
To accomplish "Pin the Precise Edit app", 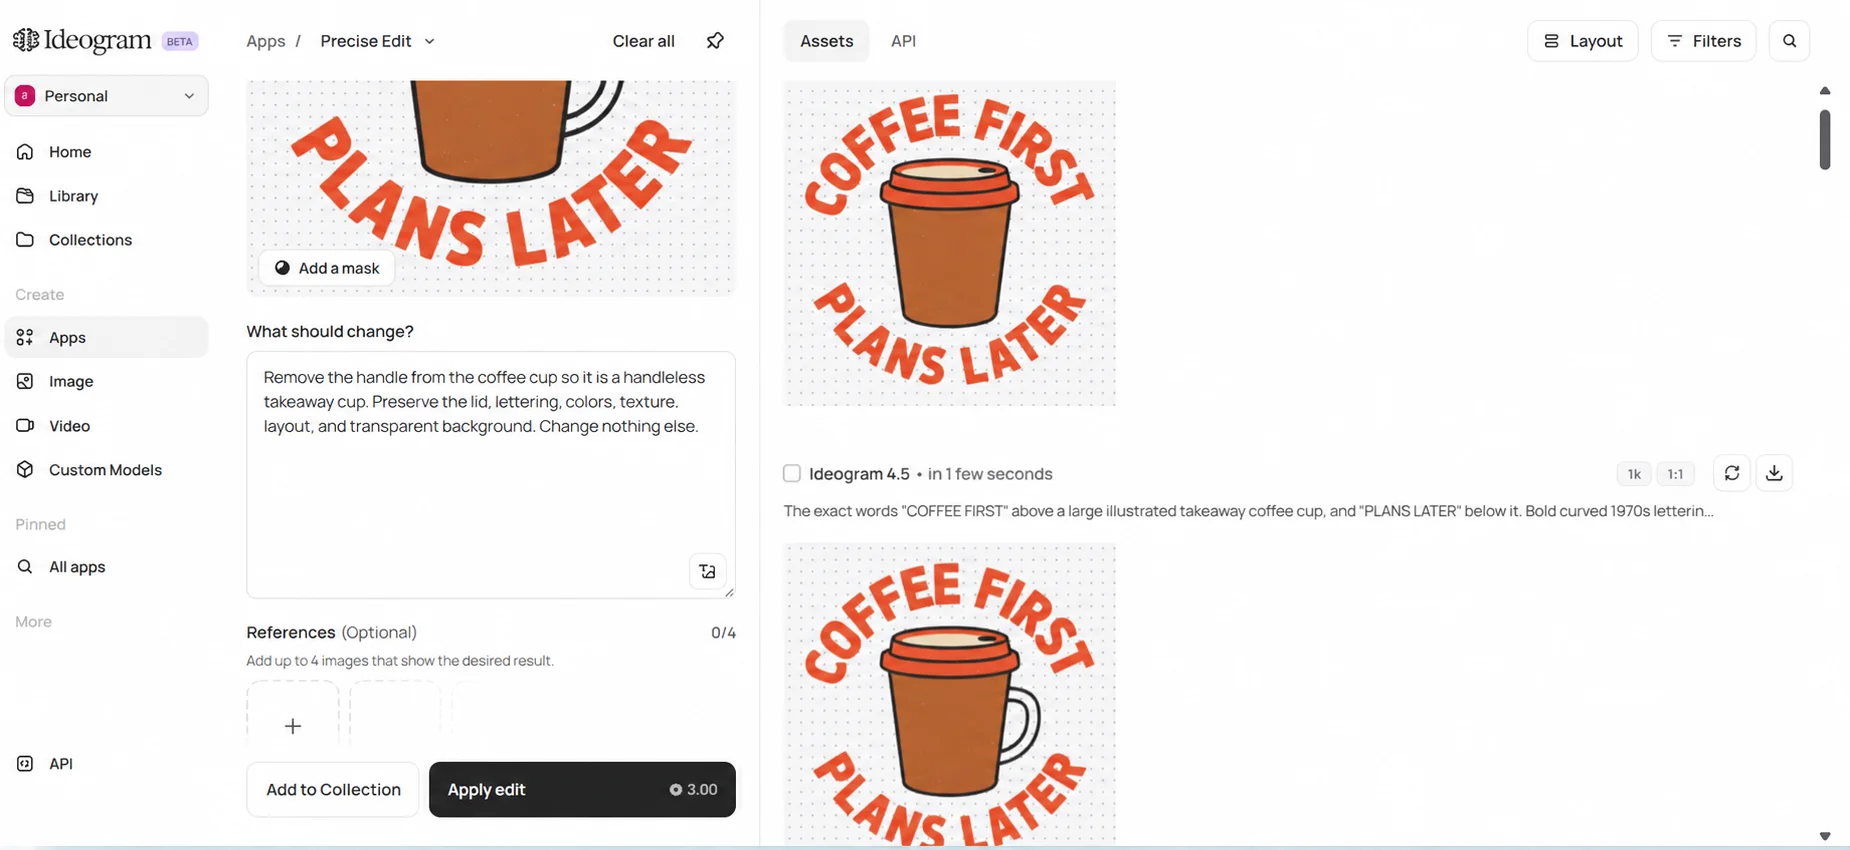I will (x=715, y=41).
